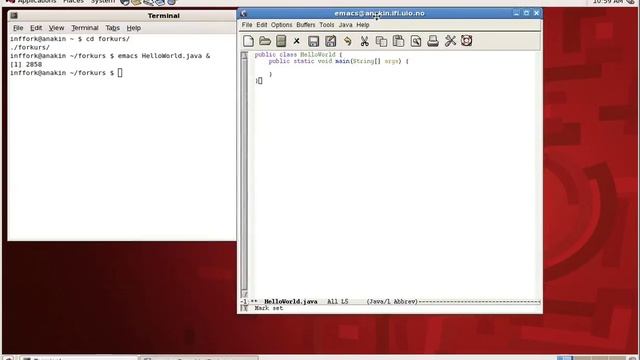Open the View menu in the Terminal window
The image size is (640, 360).
coord(56,28)
